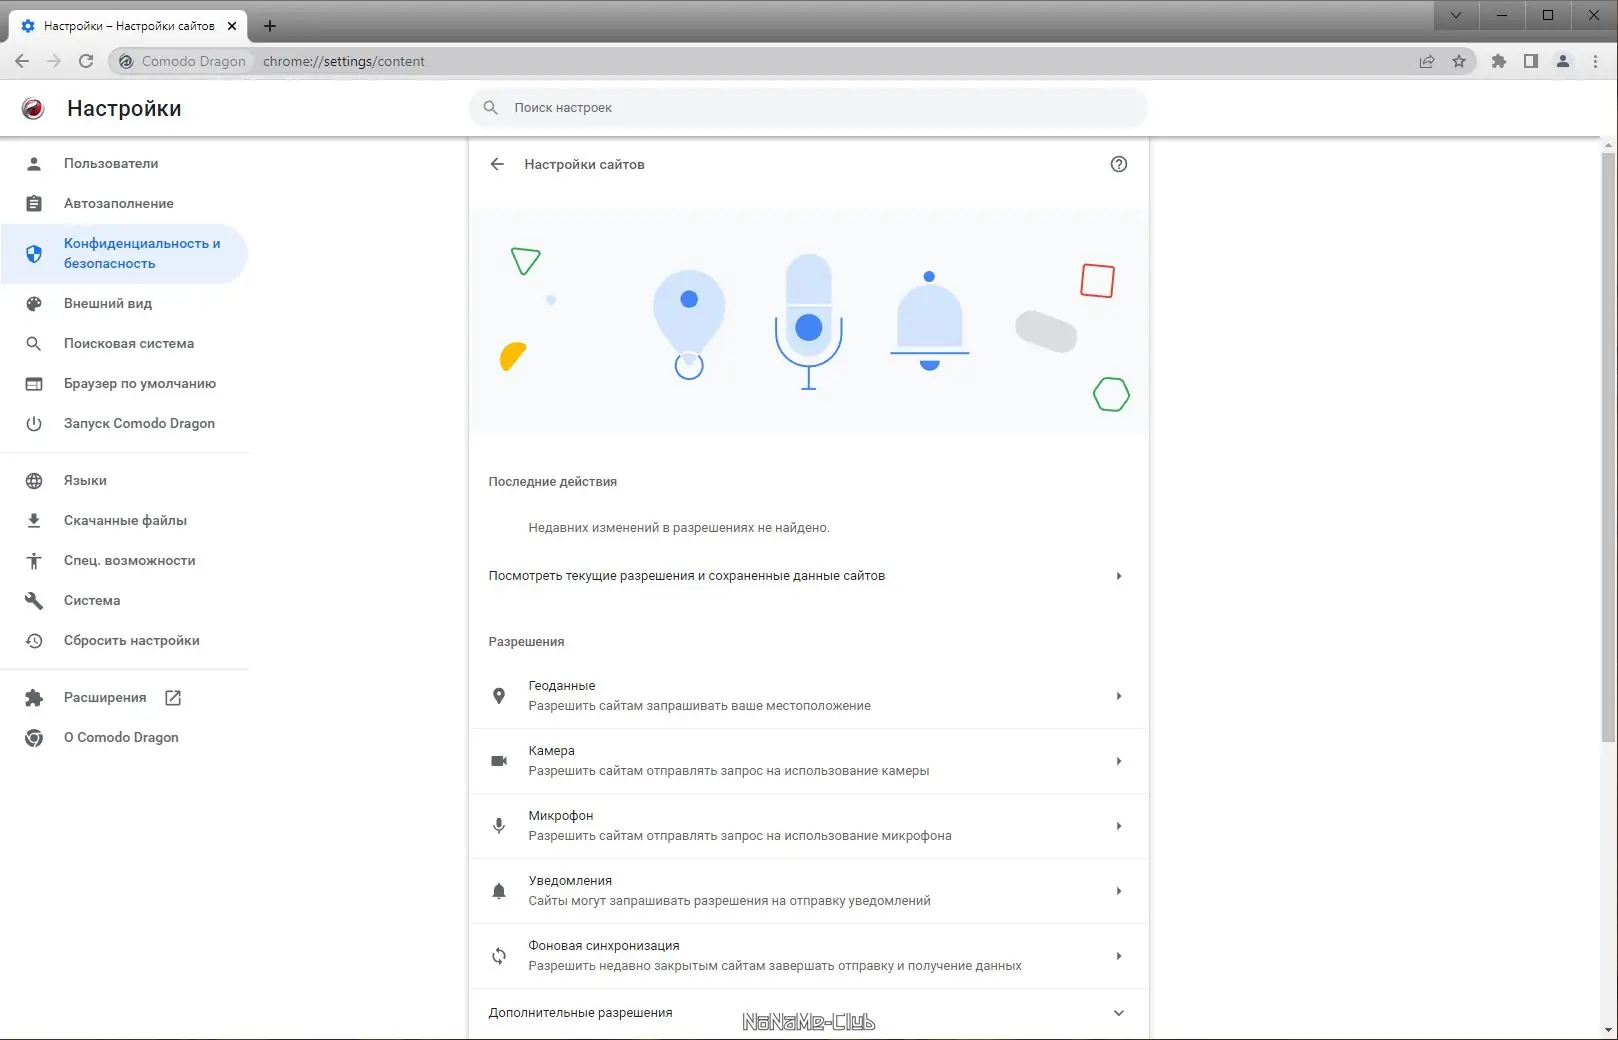Screen dimensions: 1618x1040
Task: Open the three-dot browser menu
Action: point(1595,61)
